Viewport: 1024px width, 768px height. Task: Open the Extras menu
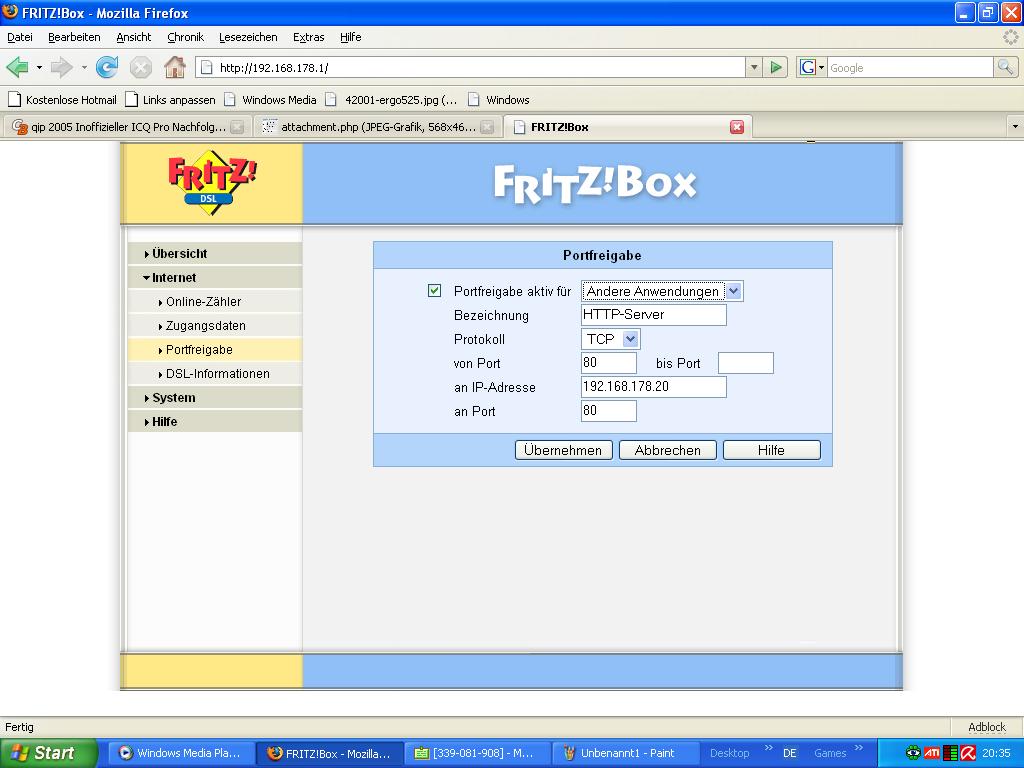308,37
